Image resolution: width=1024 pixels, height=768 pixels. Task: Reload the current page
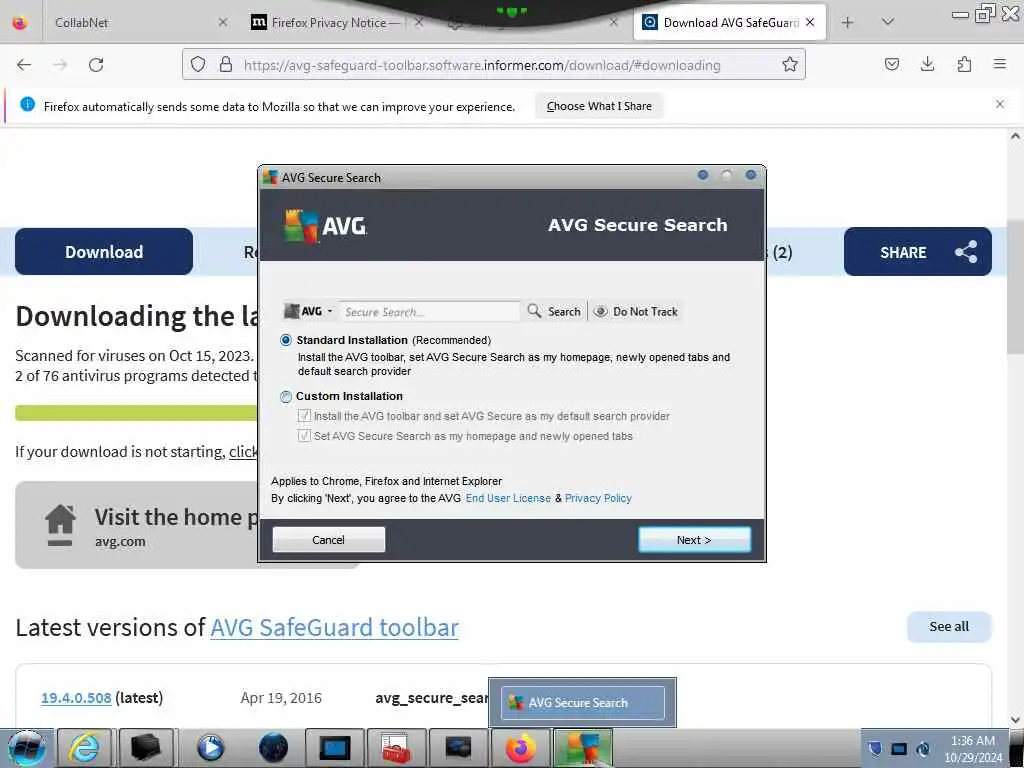[x=96, y=65]
